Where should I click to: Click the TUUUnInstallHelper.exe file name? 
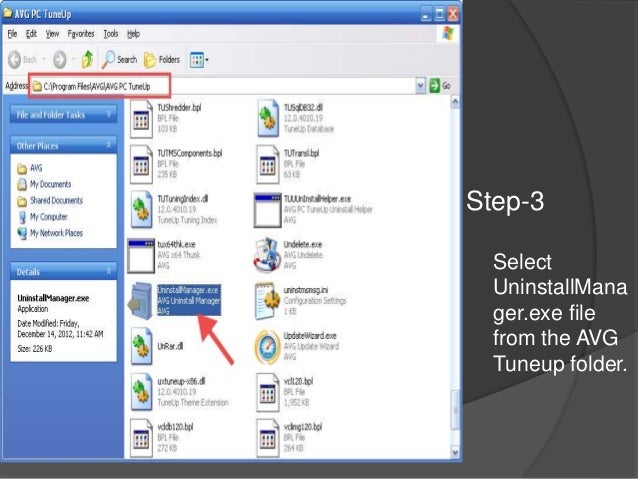click(x=317, y=199)
